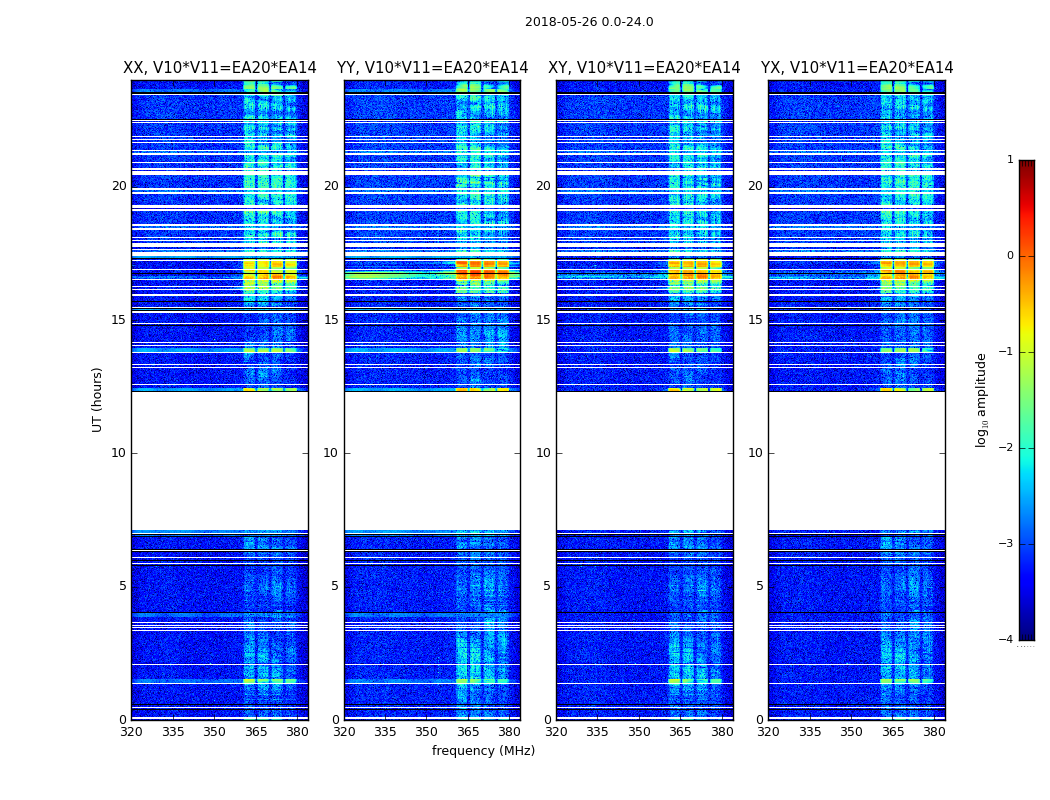Click the white data gap in XY panel
The height and width of the screenshot is (800, 1050).
point(644,460)
